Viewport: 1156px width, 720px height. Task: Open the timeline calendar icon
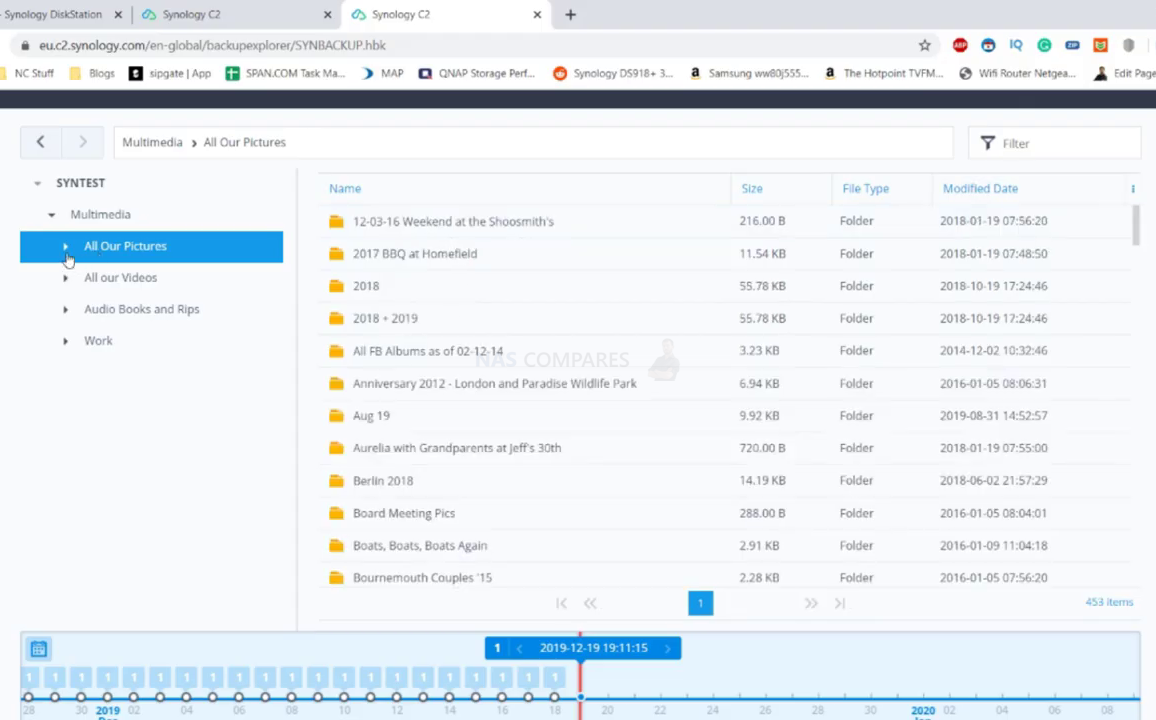[x=38, y=649]
